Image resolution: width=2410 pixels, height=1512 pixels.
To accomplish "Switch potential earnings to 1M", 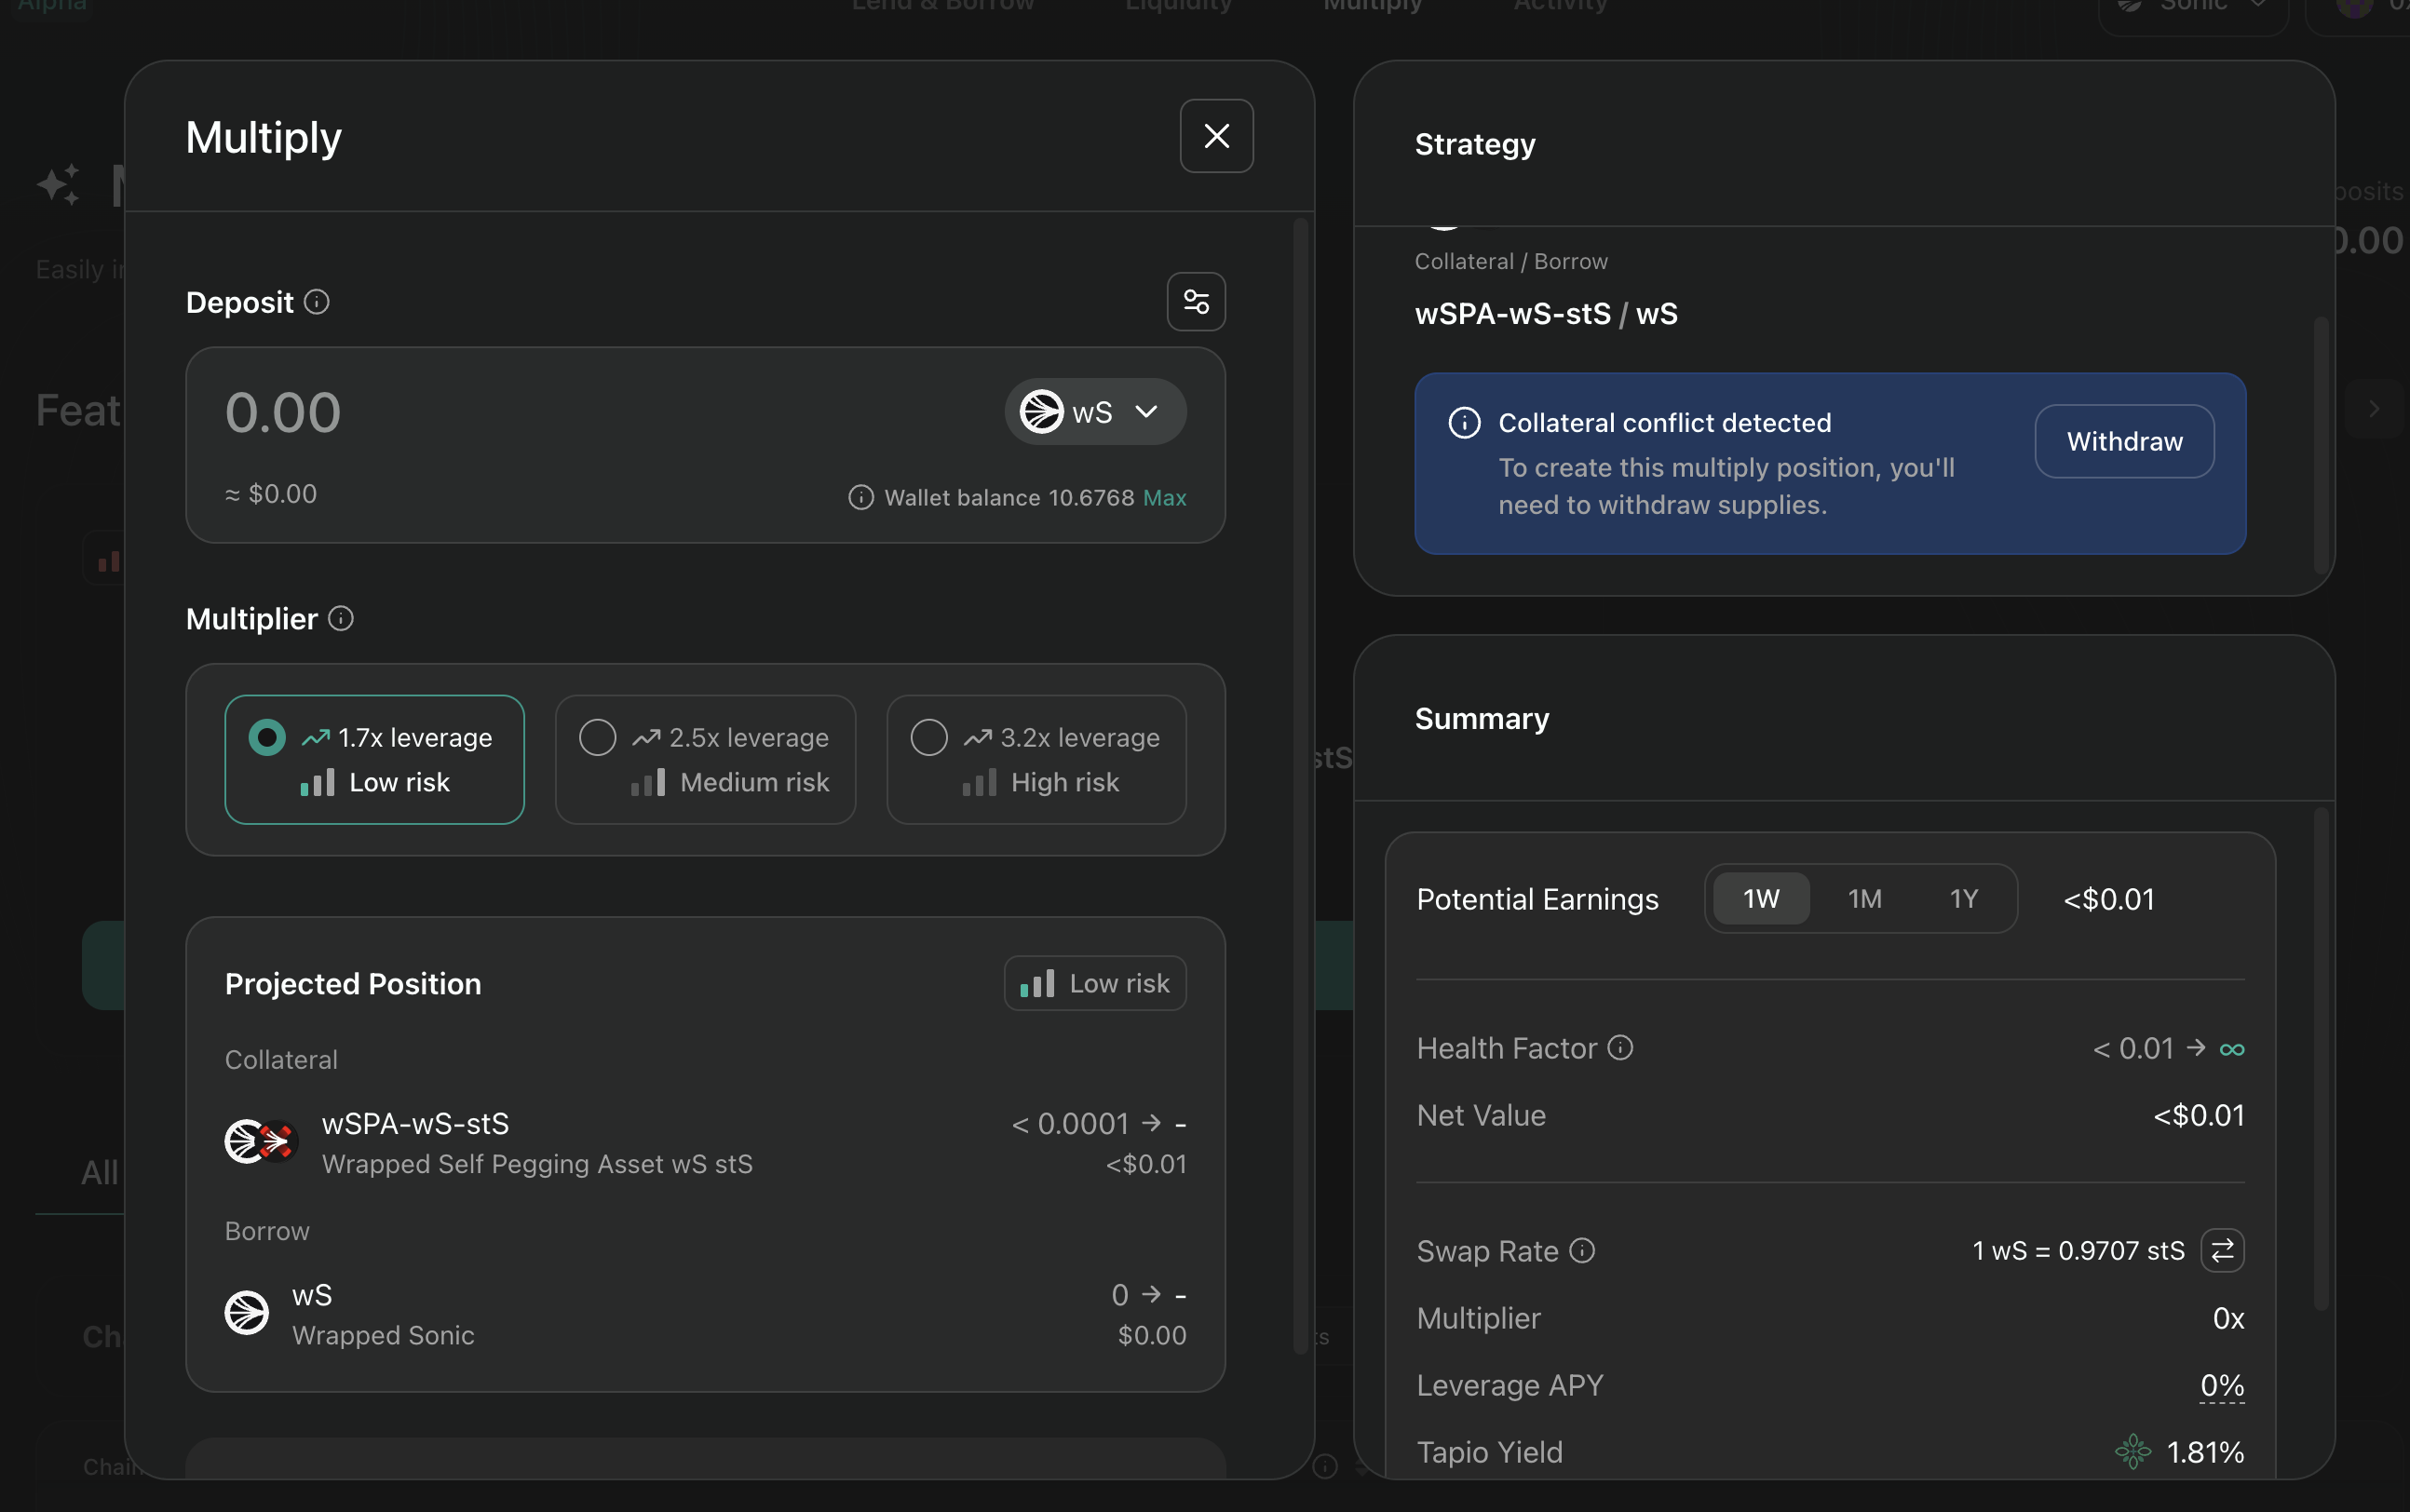I will pyautogui.click(x=1864, y=899).
